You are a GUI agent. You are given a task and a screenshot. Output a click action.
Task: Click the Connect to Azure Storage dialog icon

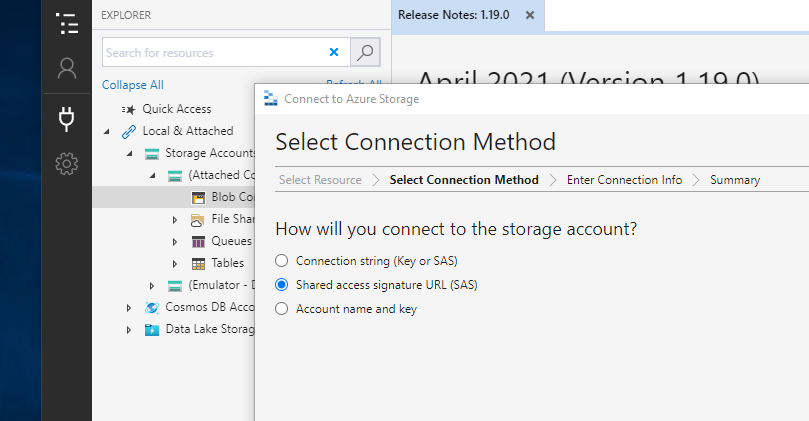click(x=271, y=98)
